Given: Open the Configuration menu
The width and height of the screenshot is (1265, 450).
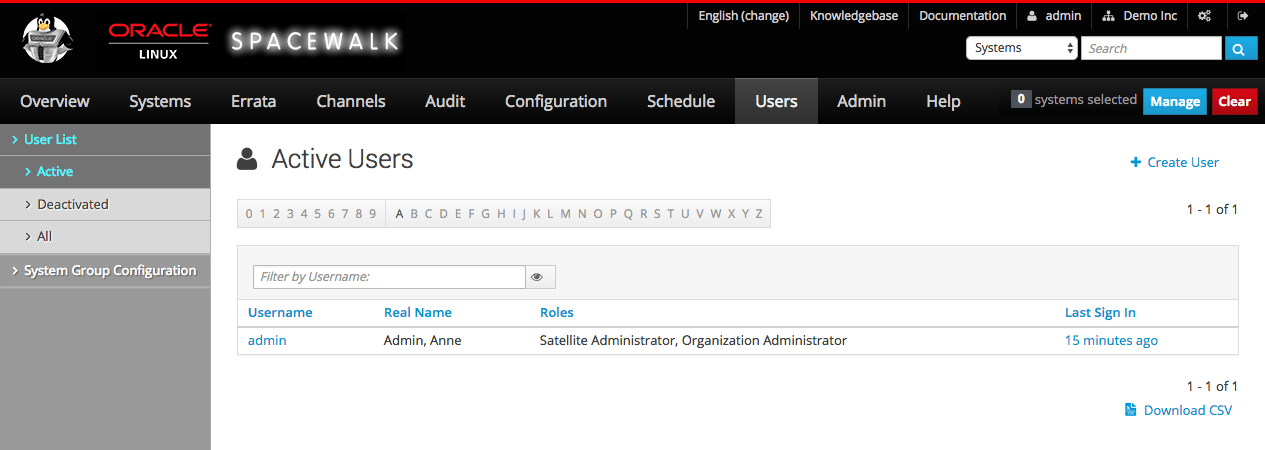Looking at the screenshot, I should (556, 101).
